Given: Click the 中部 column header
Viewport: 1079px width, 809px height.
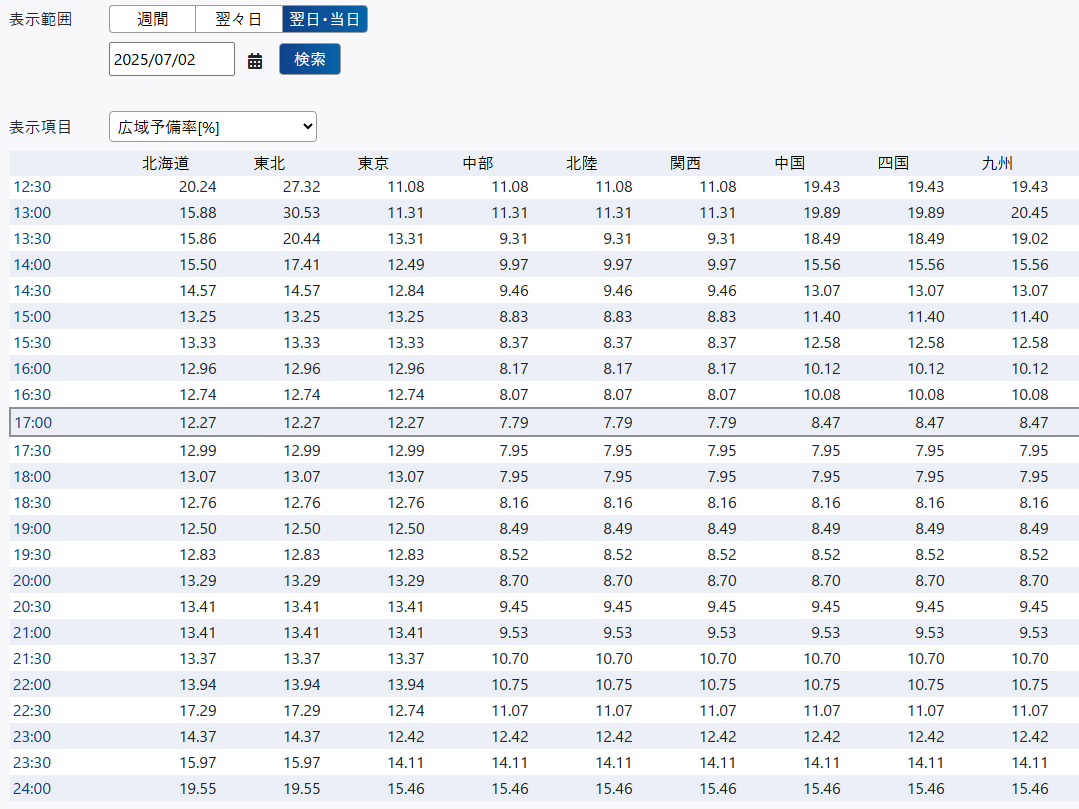Looking at the screenshot, I should coord(478,163).
